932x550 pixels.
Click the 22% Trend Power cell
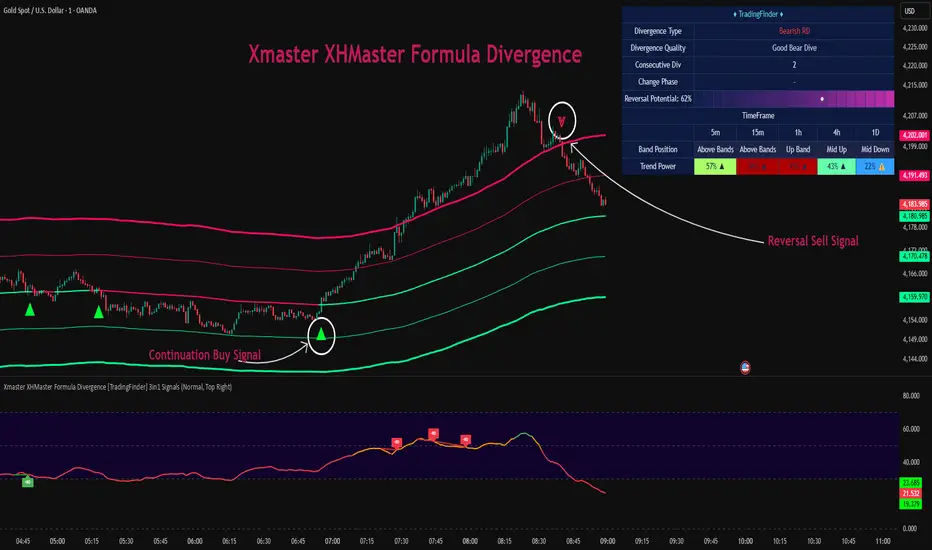[x=875, y=166]
